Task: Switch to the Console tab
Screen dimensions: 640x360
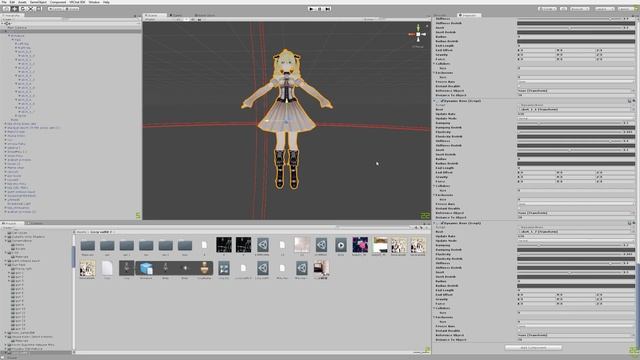Action: click(x=36, y=223)
